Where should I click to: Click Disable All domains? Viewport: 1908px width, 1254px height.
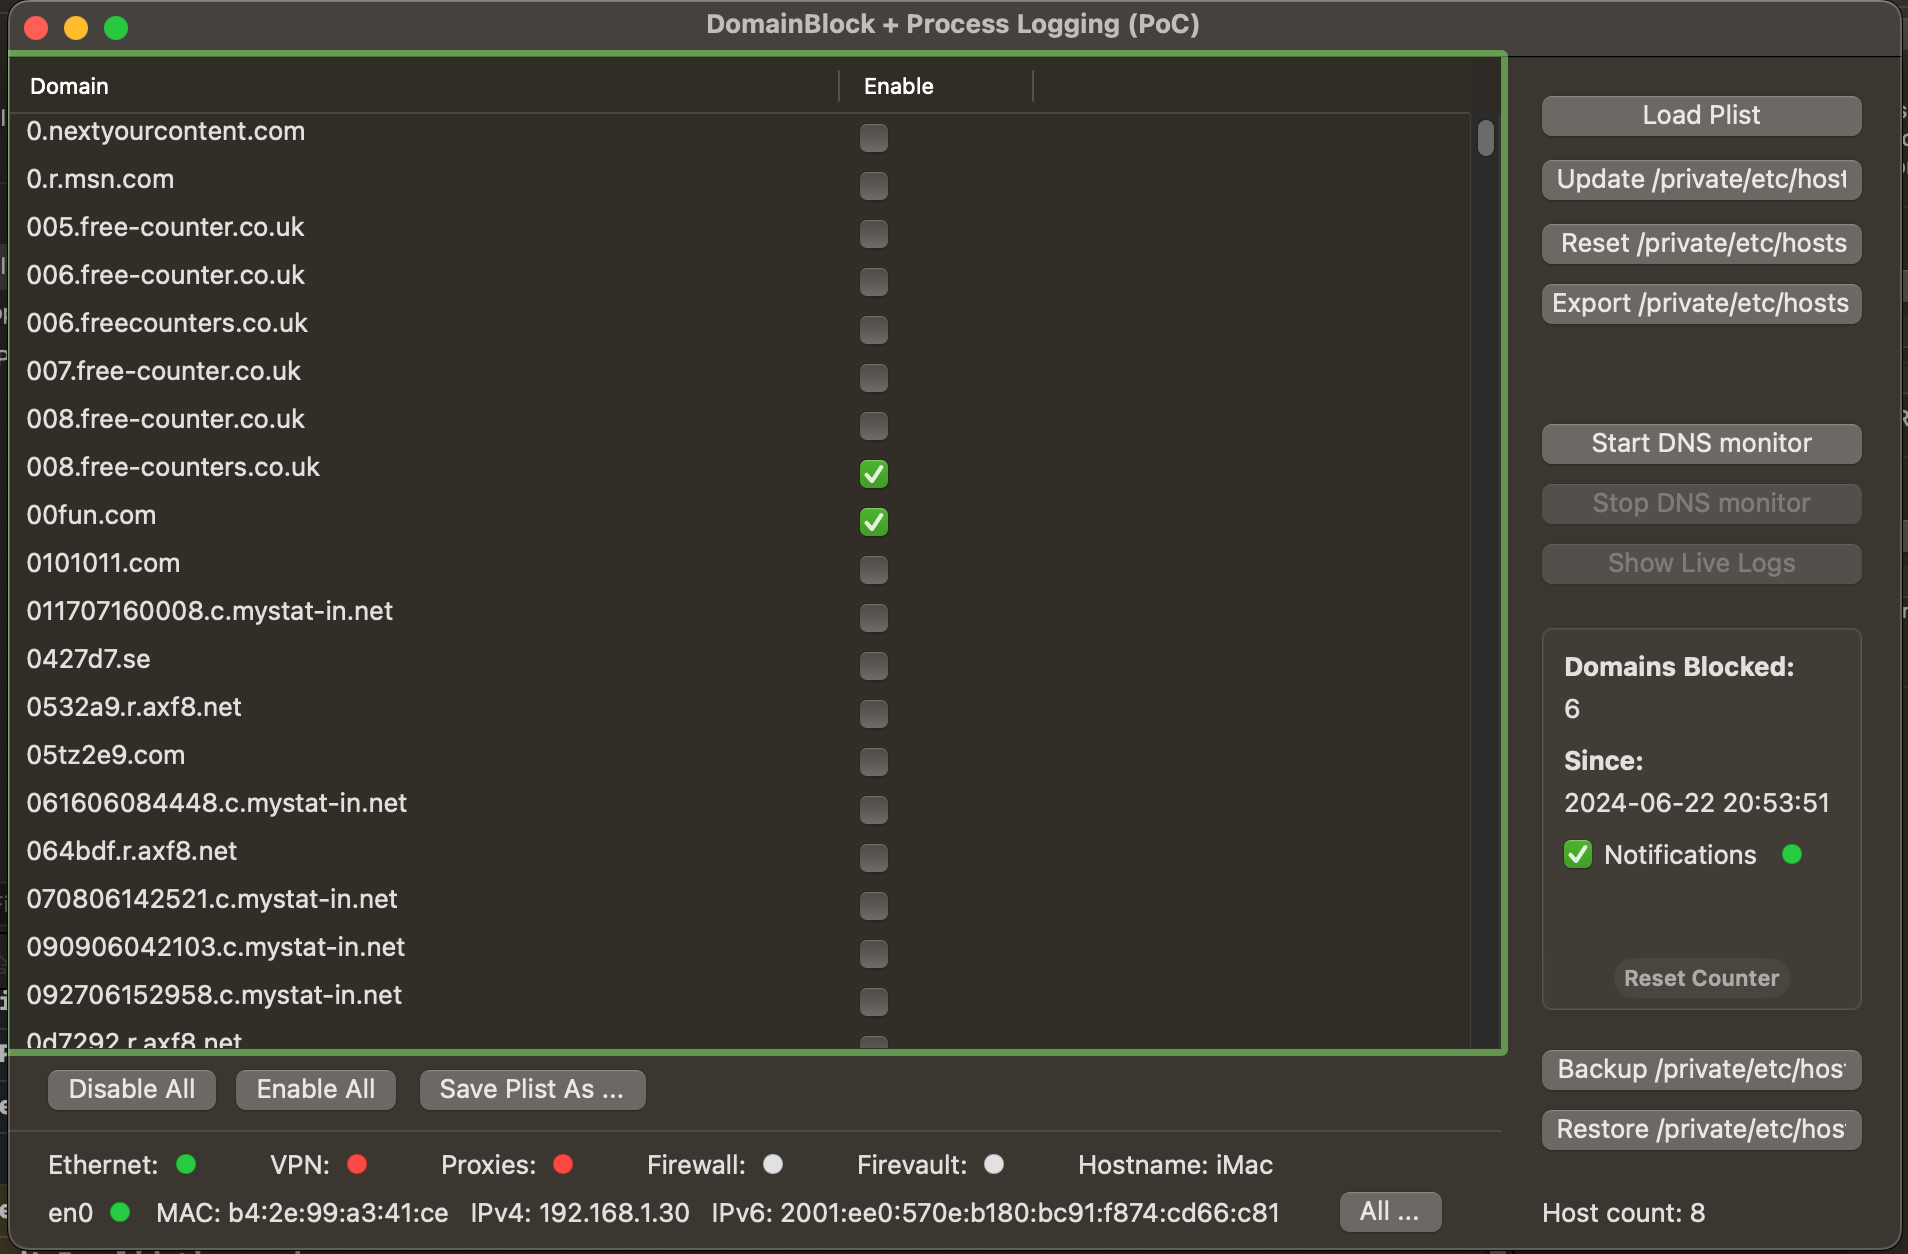tap(131, 1089)
